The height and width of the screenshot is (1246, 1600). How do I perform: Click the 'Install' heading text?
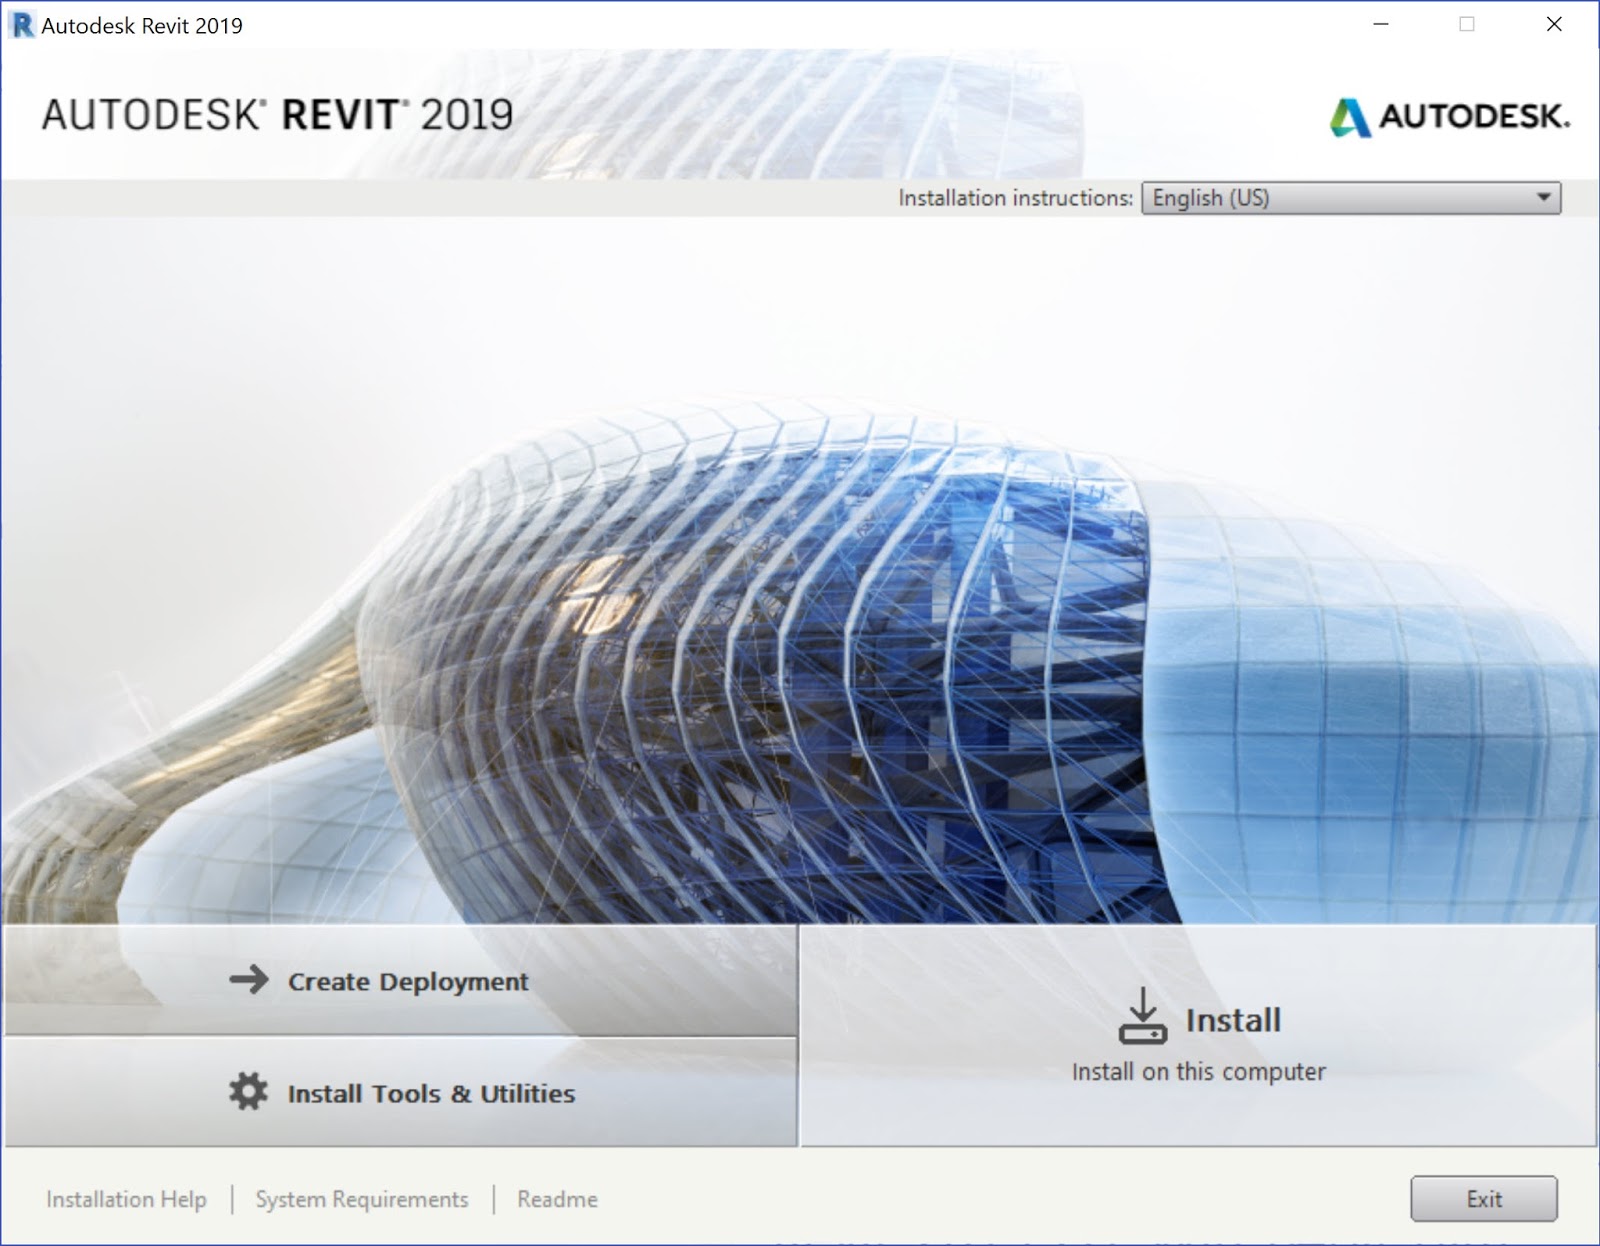(x=1233, y=1020)
